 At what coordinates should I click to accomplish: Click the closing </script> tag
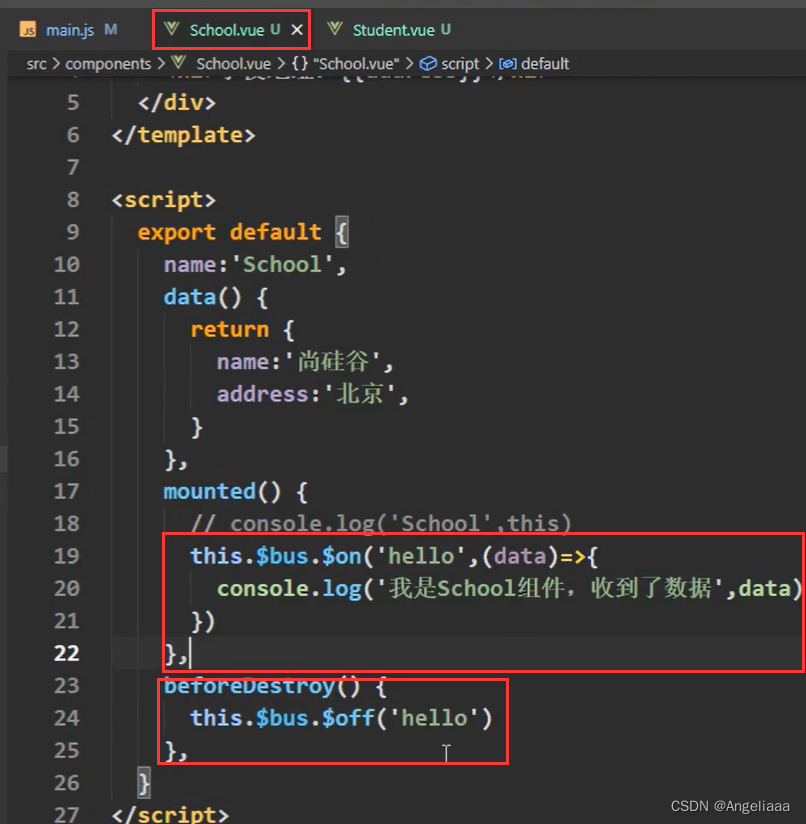(170, 815)
